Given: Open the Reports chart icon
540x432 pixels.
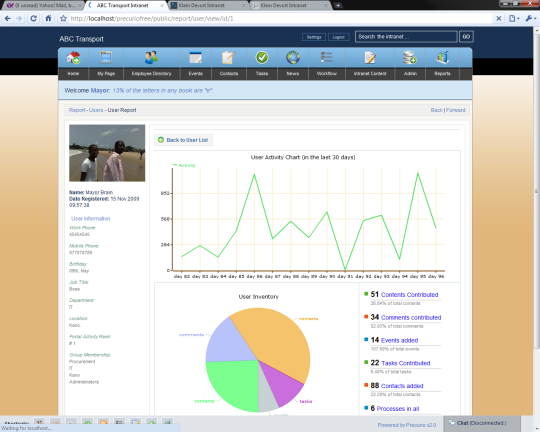Looking at the screenshot, I should 442,58.
